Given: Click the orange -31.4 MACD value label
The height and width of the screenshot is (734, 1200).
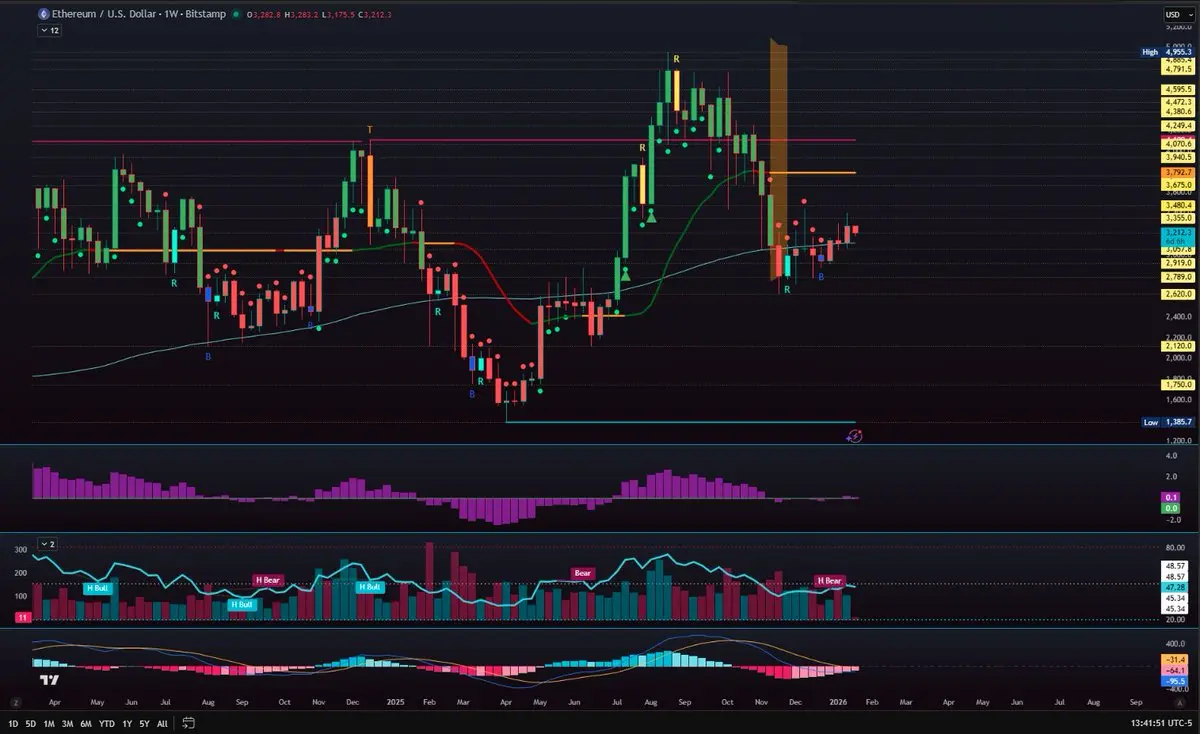Looking at the screenshot, I should point(1174,659).
